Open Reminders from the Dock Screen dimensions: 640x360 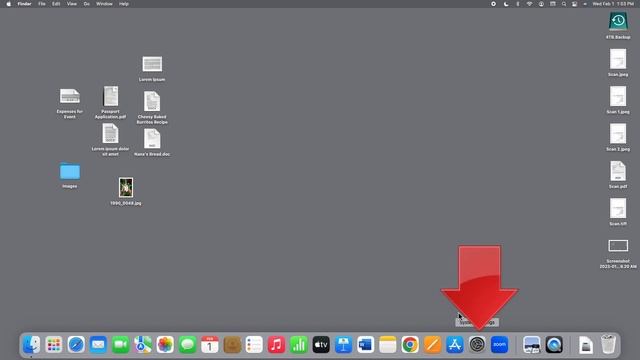point(254,345)
